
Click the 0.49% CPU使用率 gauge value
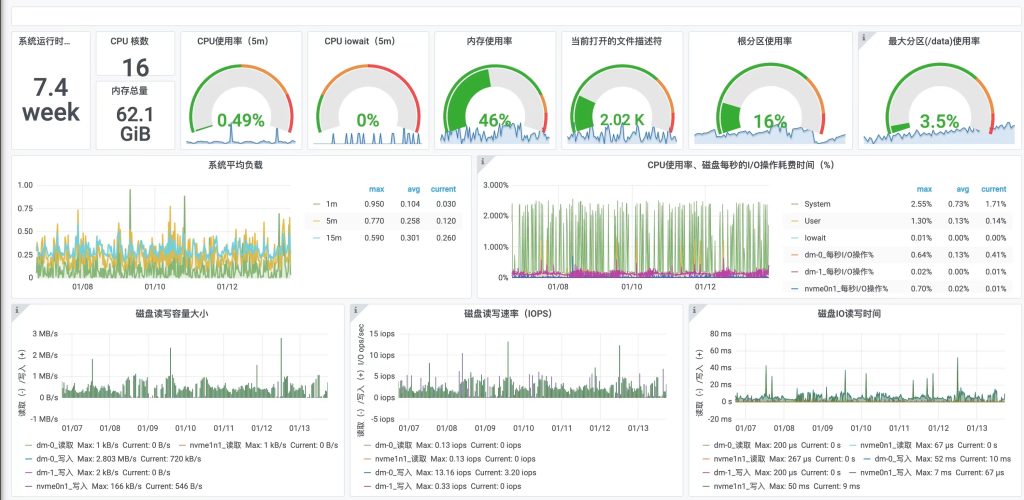coord(243,120)
